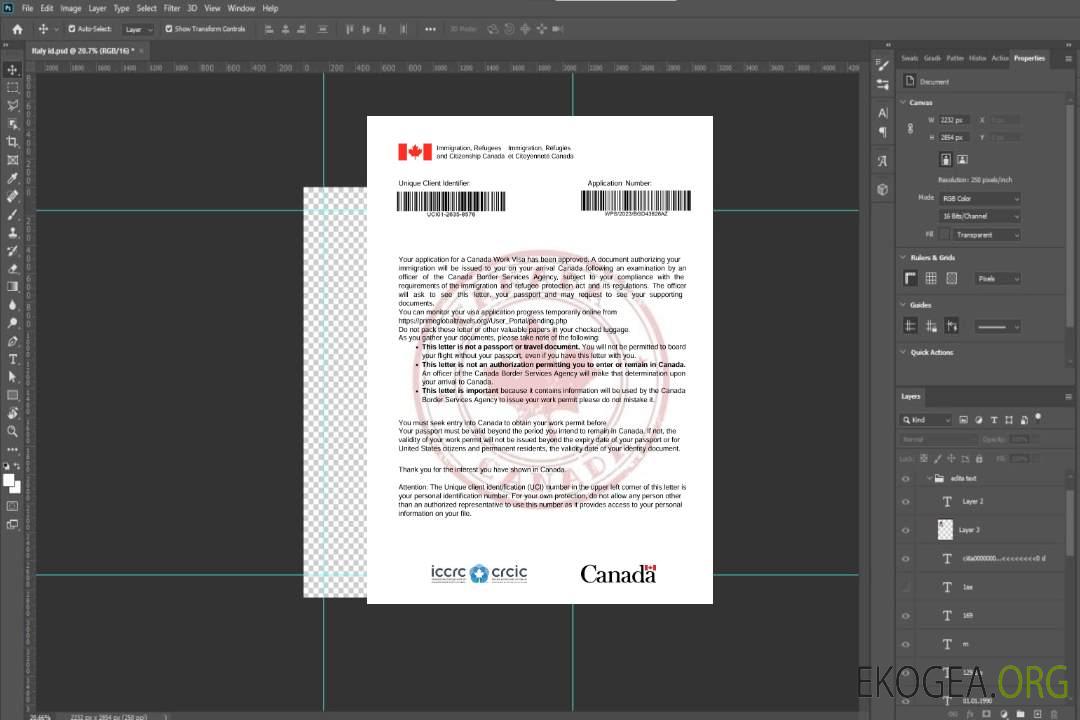Screen dimensions: 1080x720
Task: Hide the '169' text layer
Action: pyautogui.click(x=906, y=616)
